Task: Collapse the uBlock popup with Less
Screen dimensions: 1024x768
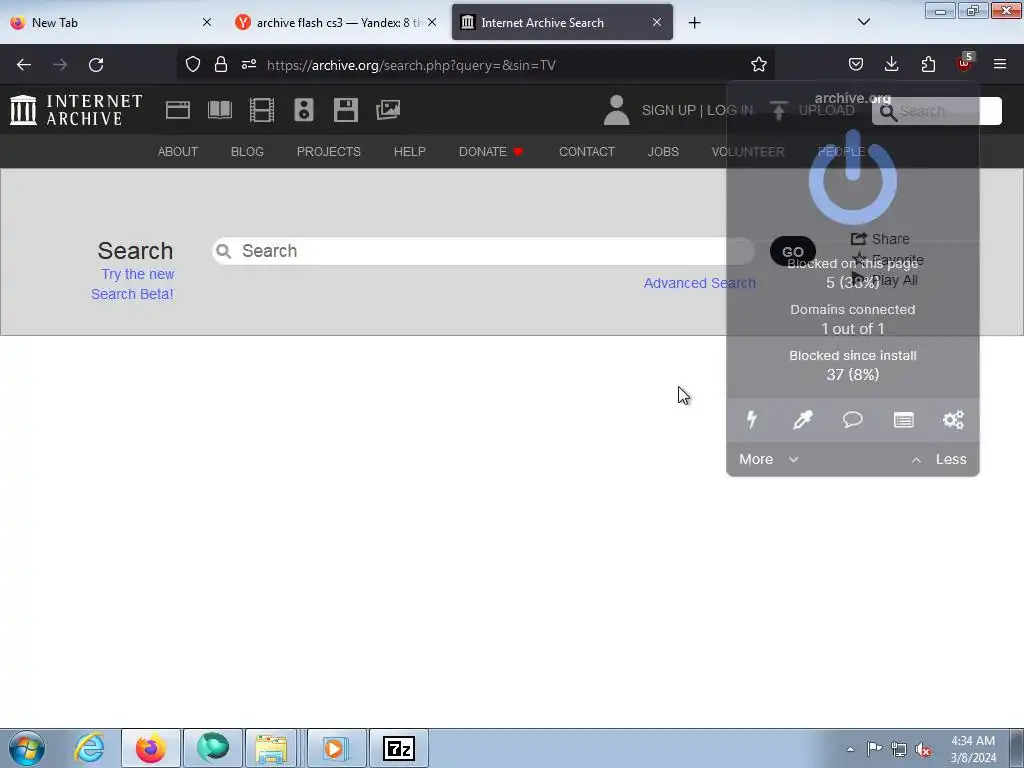Action: (x=939, y=459)
